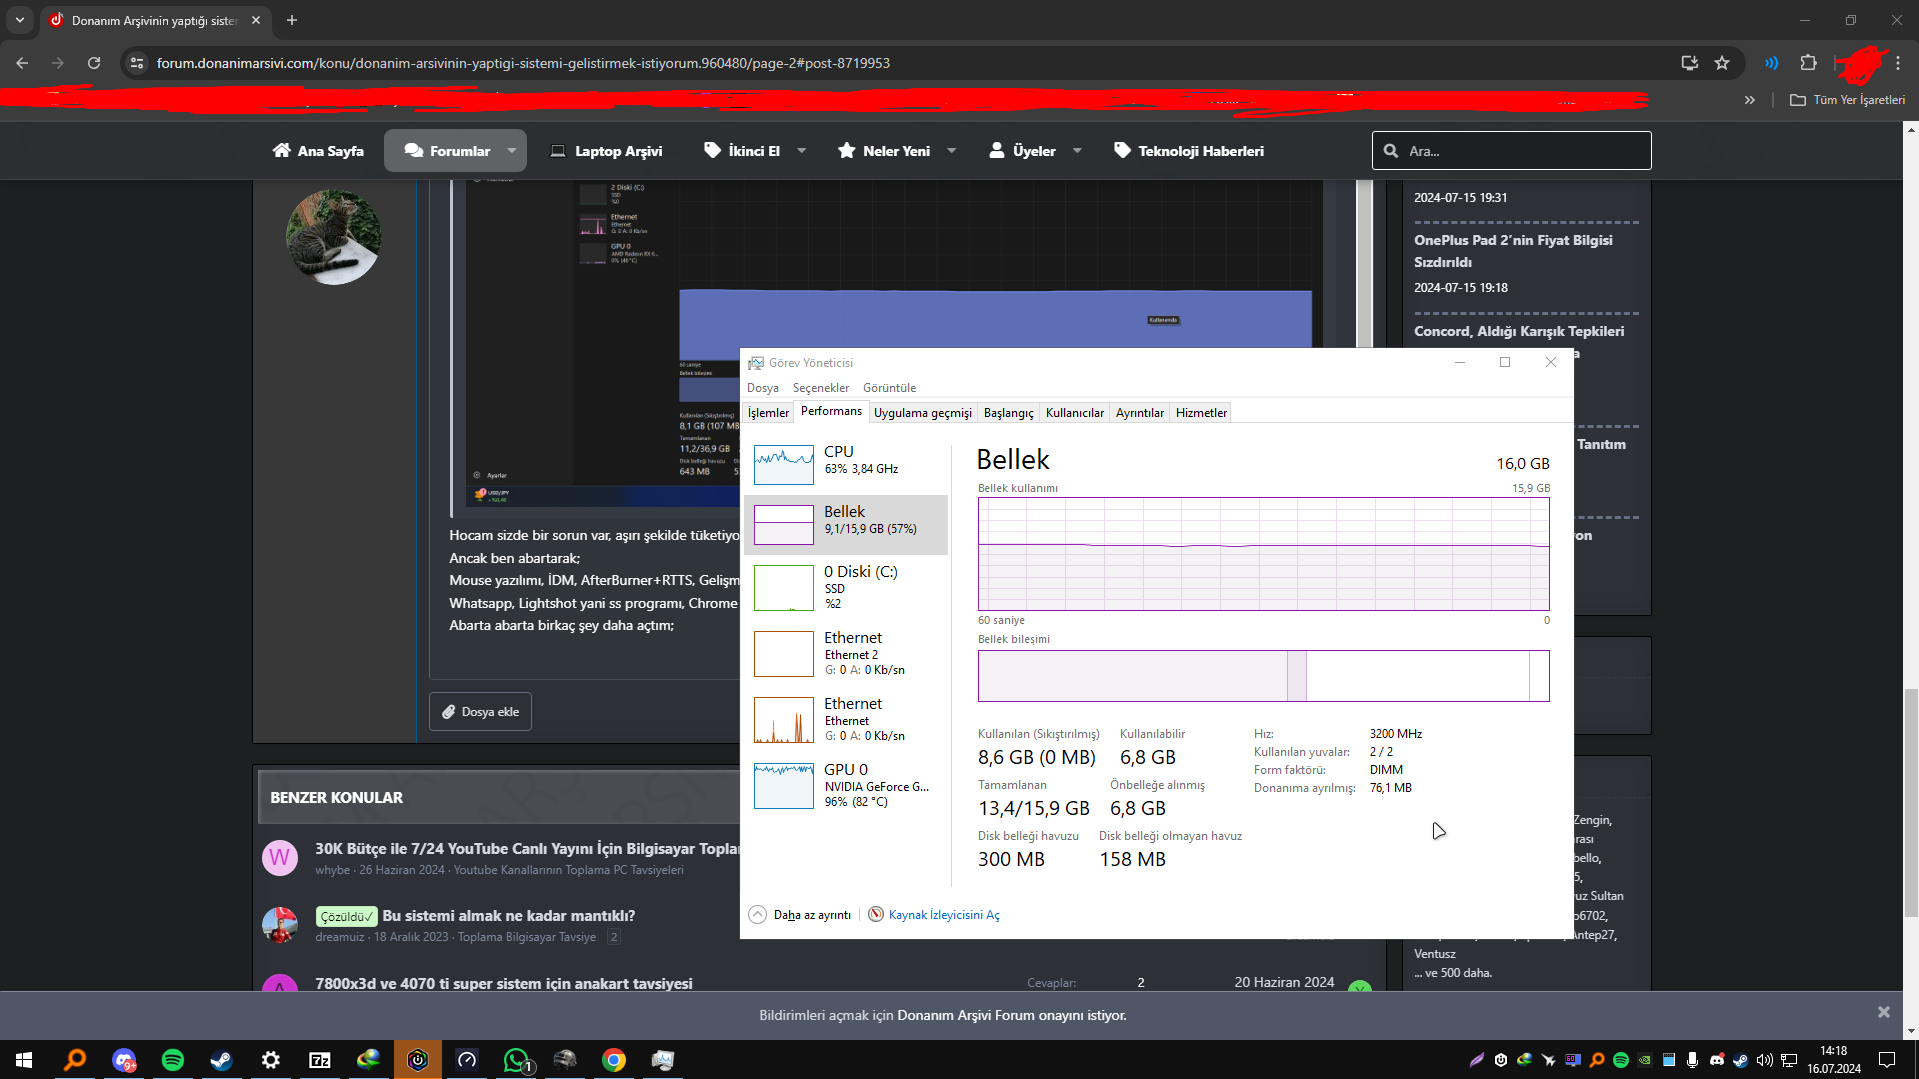Open Chrome extensions puzzle icon
The image size is (1919, 1079).
click(x=1808, y=63)
